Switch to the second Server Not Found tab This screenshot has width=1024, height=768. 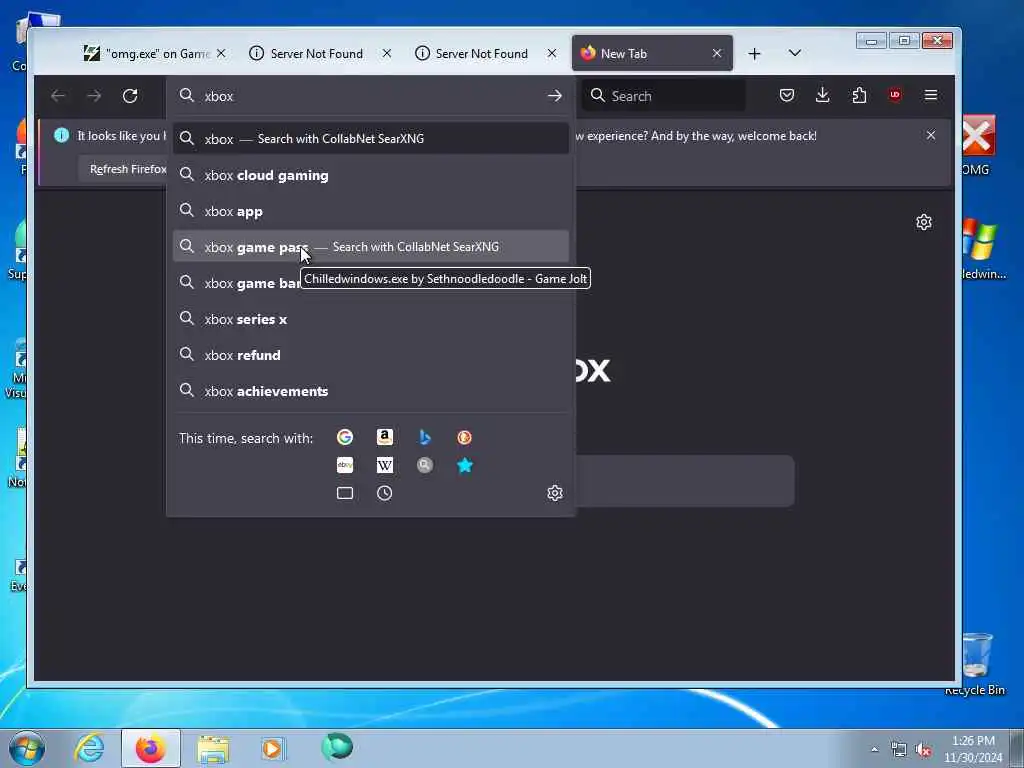486,54
